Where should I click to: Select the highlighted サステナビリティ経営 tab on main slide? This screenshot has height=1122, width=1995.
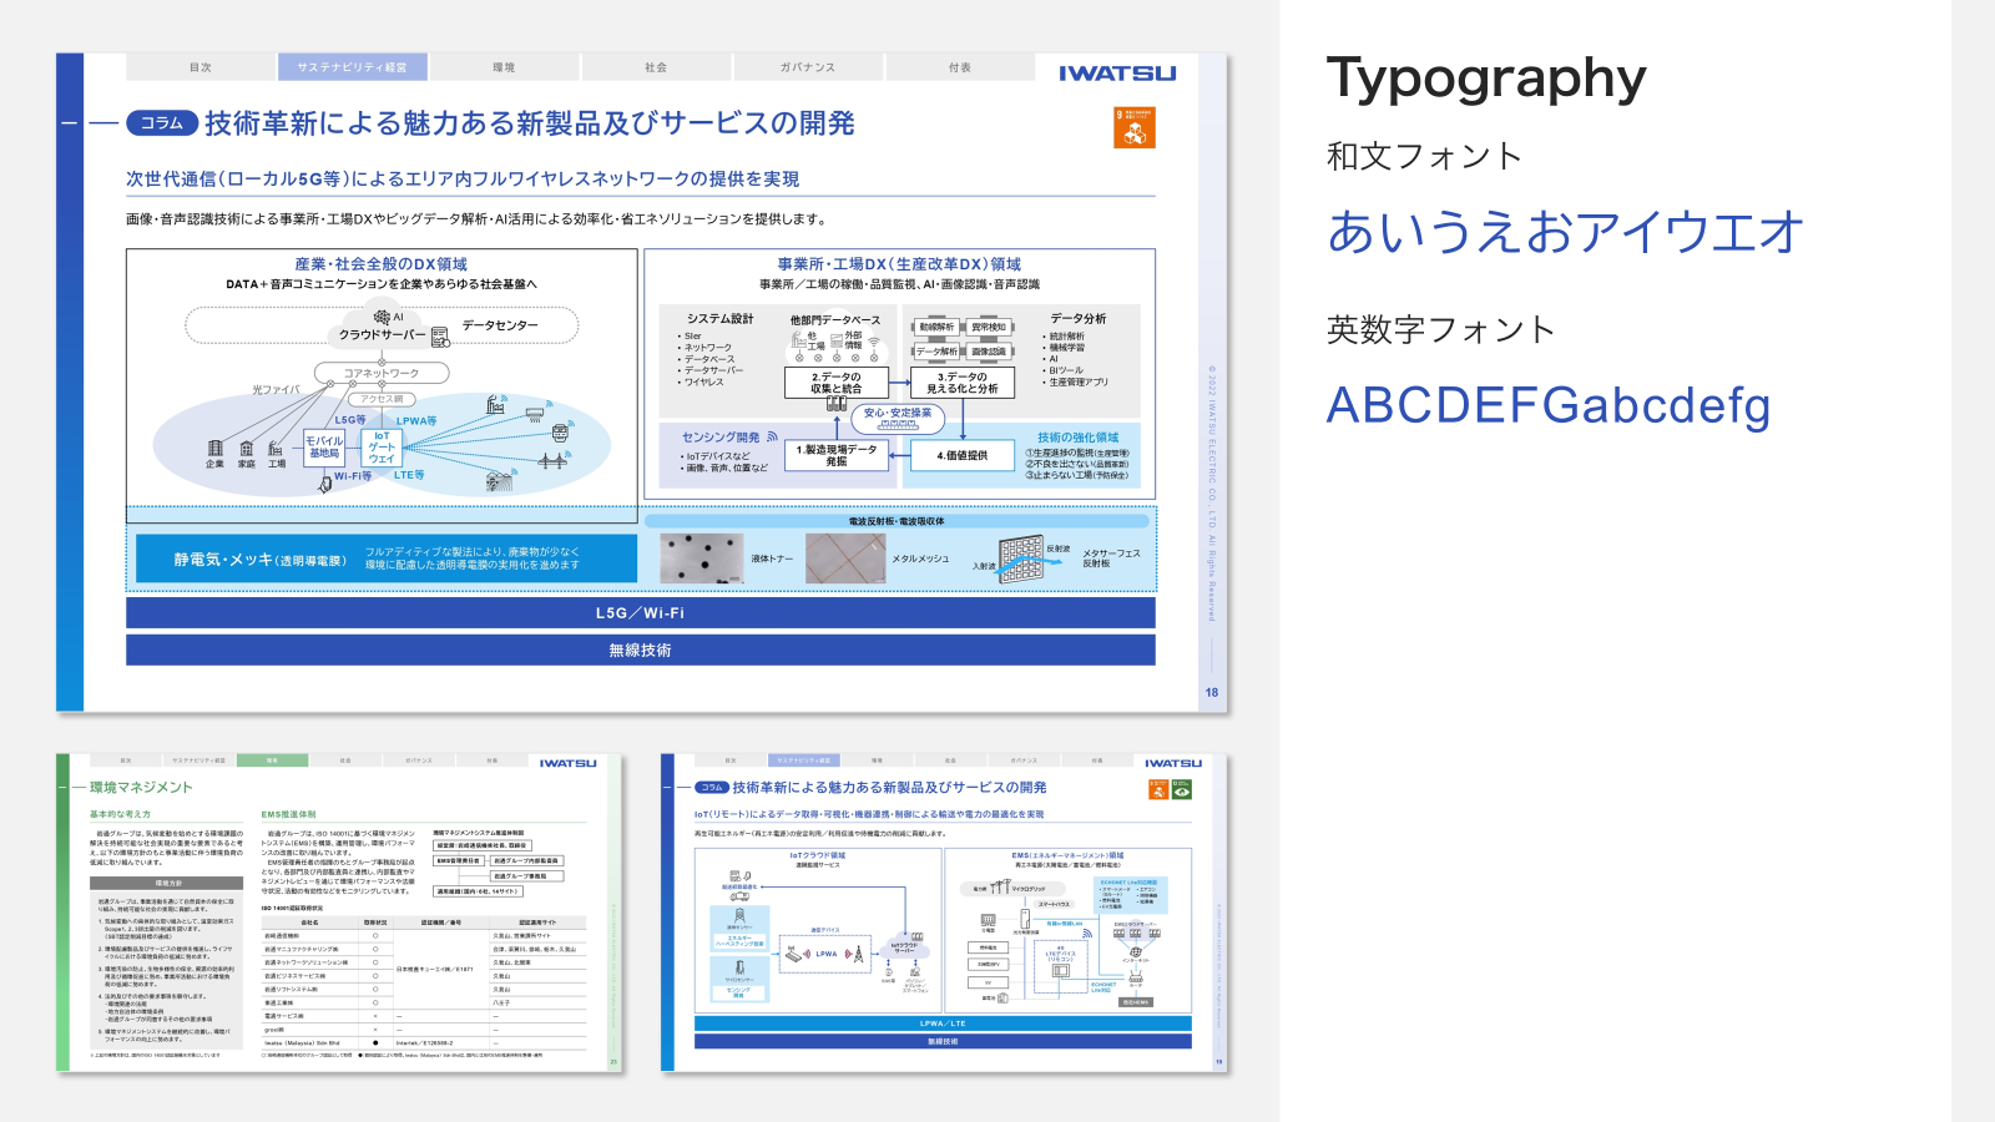tap(352, 67)
